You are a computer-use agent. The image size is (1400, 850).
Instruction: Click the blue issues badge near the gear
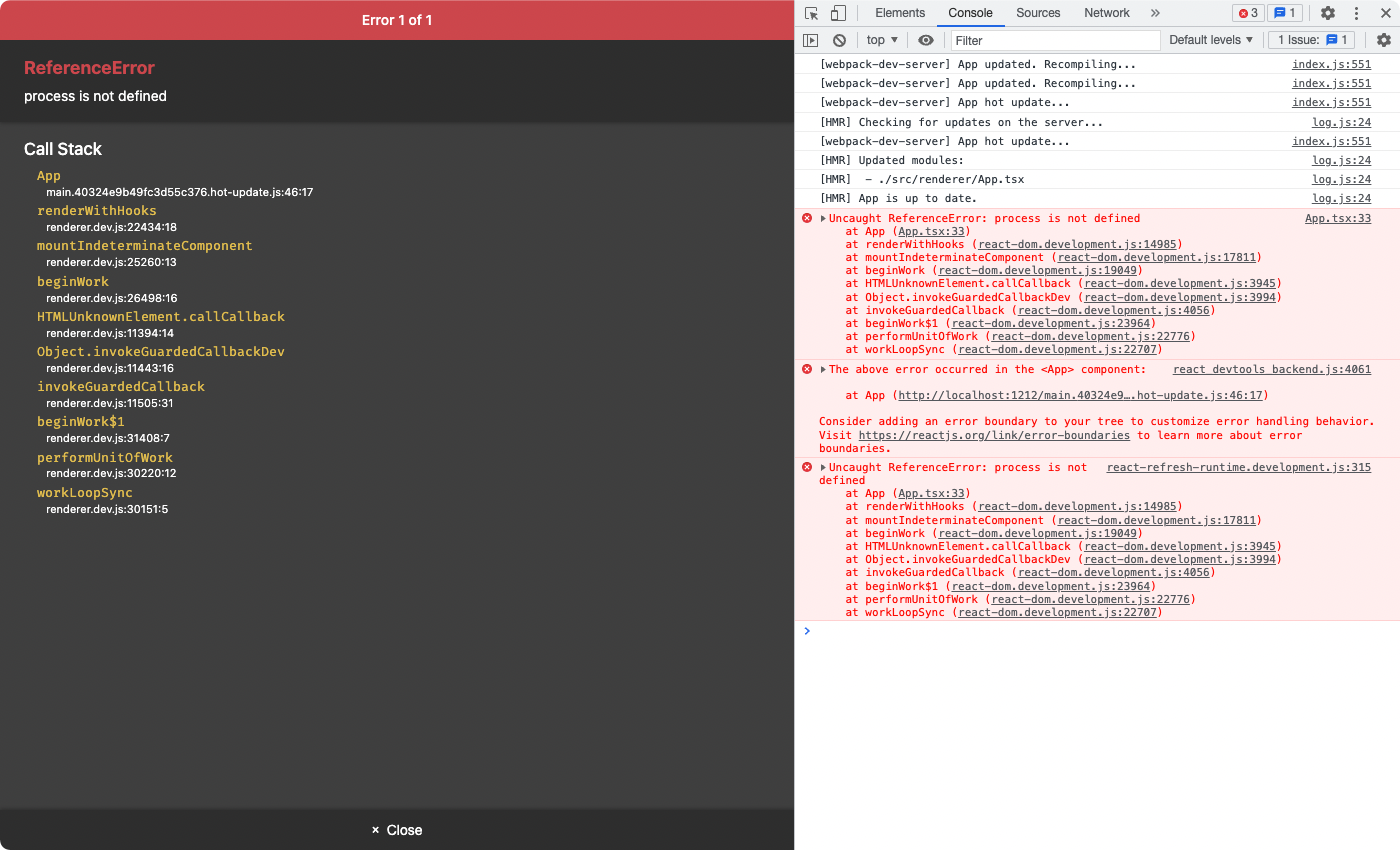[1283, 13]
